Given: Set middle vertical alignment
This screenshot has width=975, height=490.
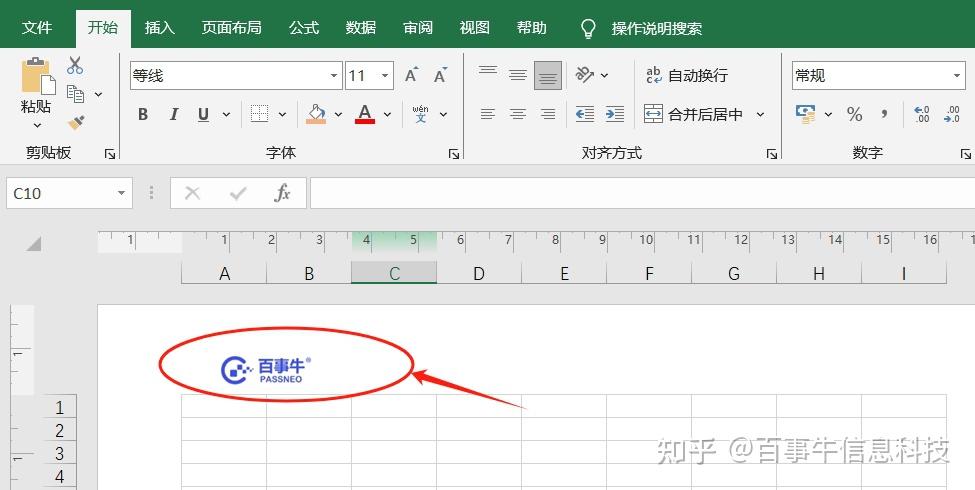Looking at the screenshot, I should coord(518,75).
